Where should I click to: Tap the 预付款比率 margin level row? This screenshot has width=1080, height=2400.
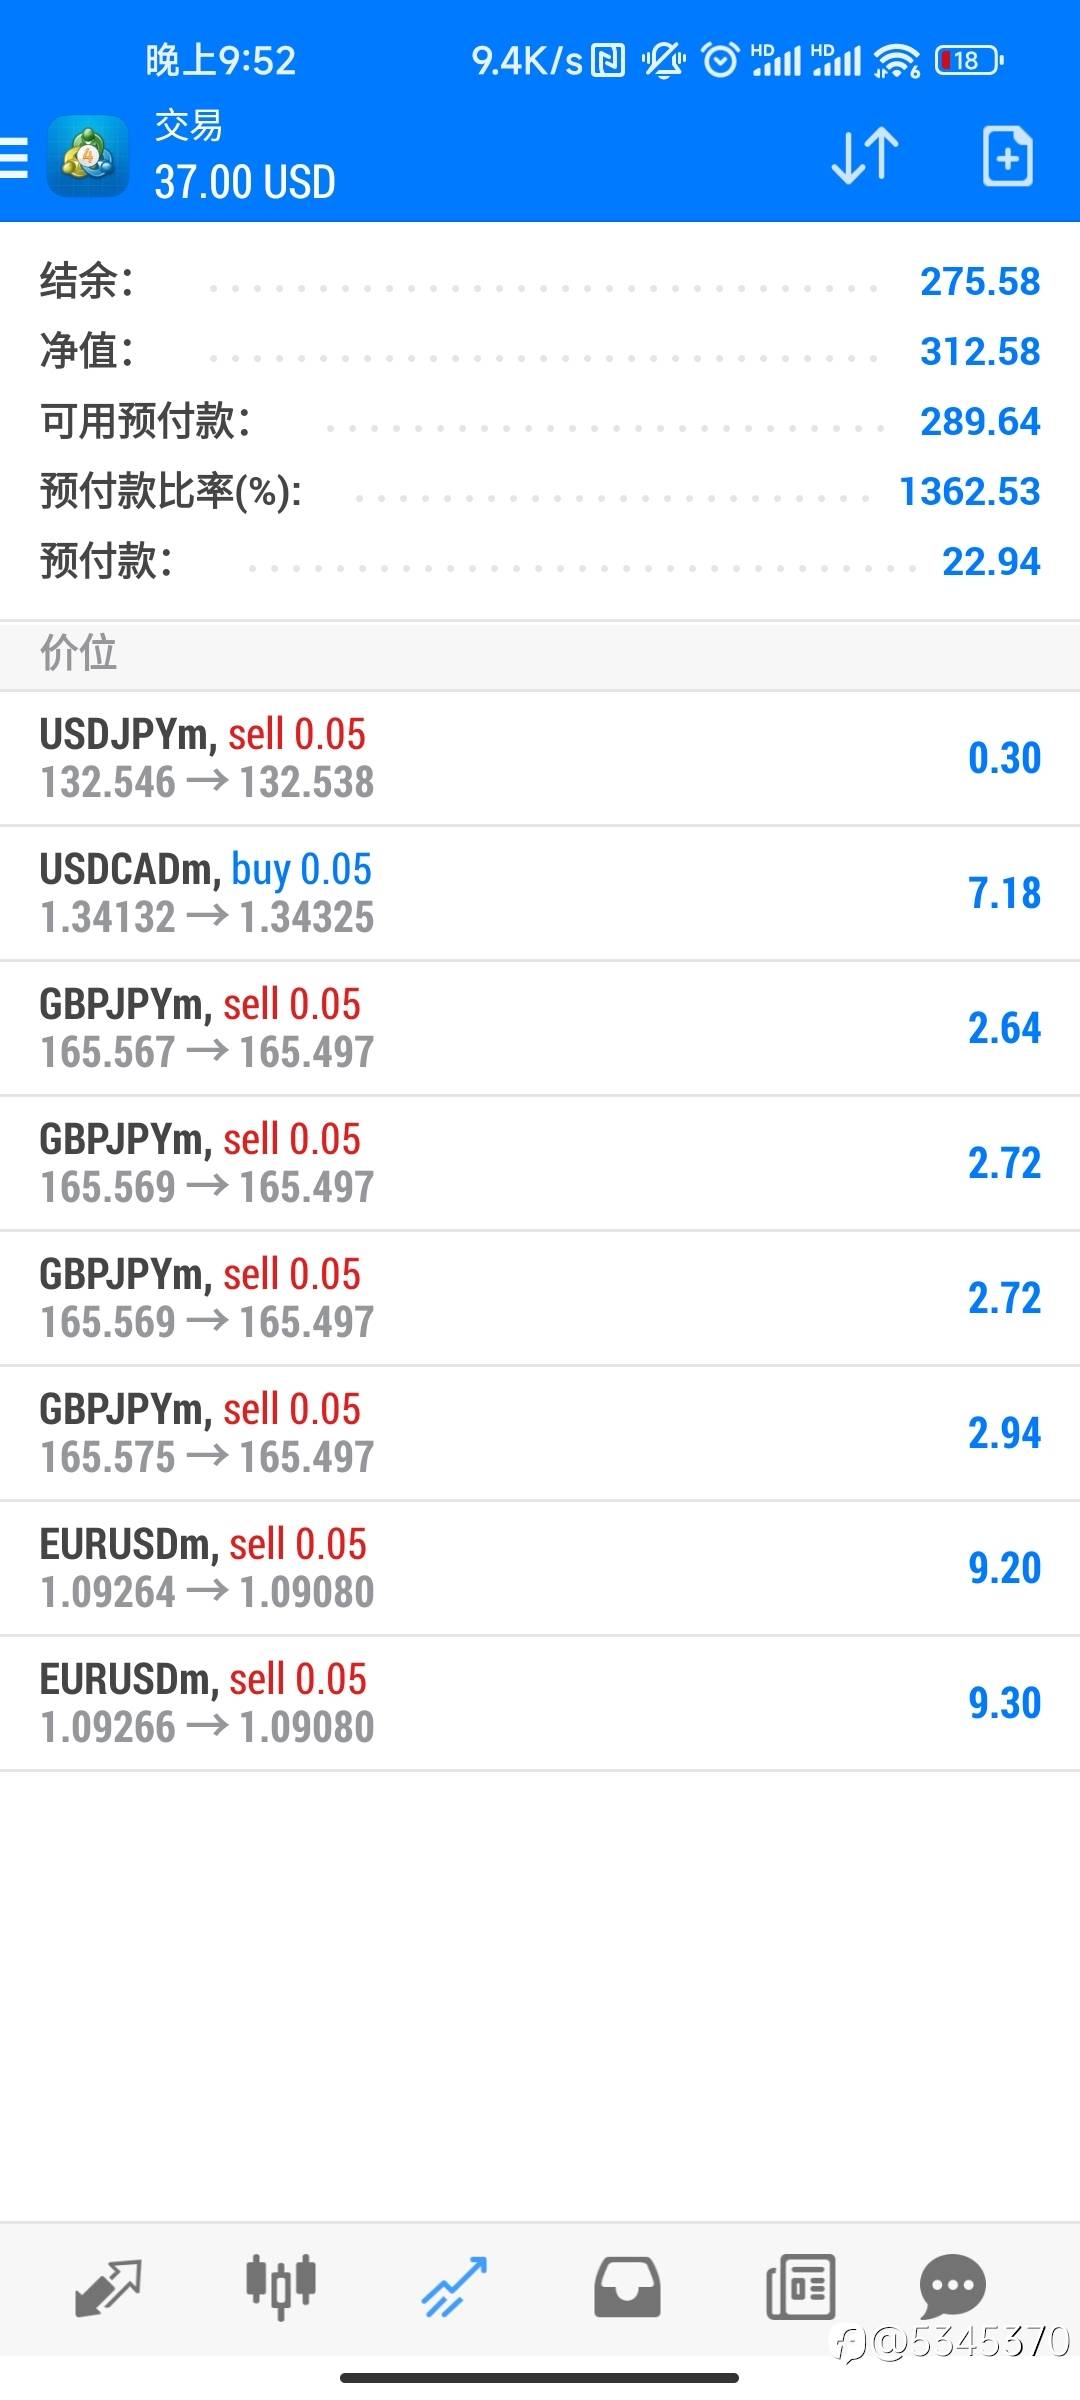click(540, 492)
